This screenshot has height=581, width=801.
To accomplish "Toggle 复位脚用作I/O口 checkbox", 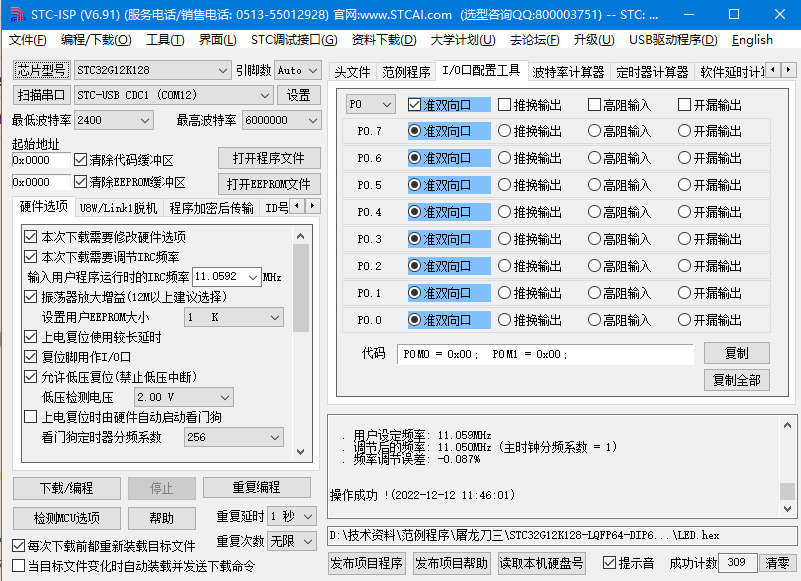I will click(78, 357).
